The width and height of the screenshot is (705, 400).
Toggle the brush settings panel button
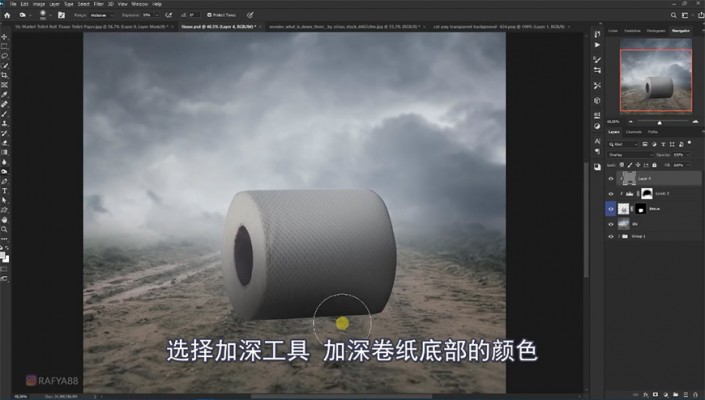point(61,15)
